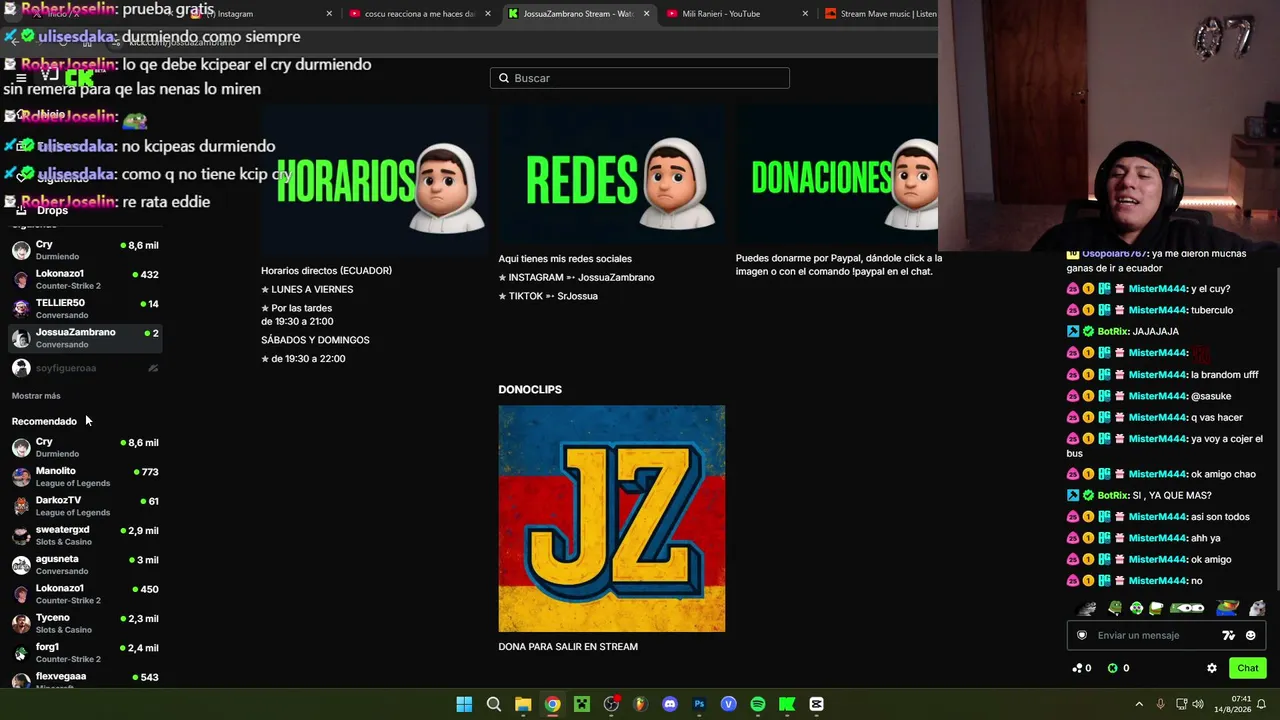The height and width of the screenshot is (720, 1280).
Task: Switch to the Stream Mave music tab
Action: point(880,14)
